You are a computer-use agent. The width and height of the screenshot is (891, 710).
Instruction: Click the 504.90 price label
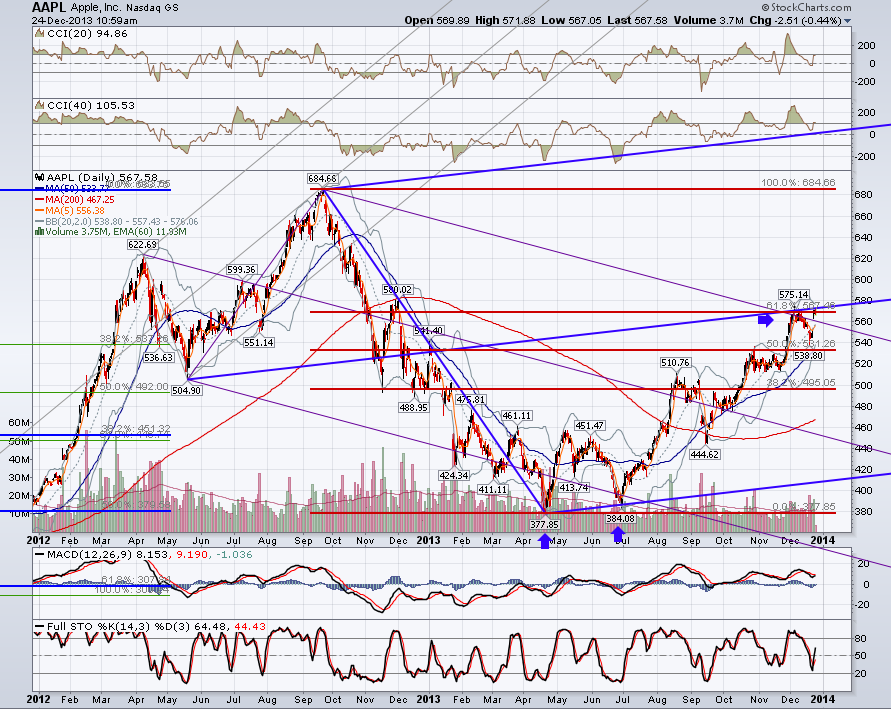[x=186, y=391]
